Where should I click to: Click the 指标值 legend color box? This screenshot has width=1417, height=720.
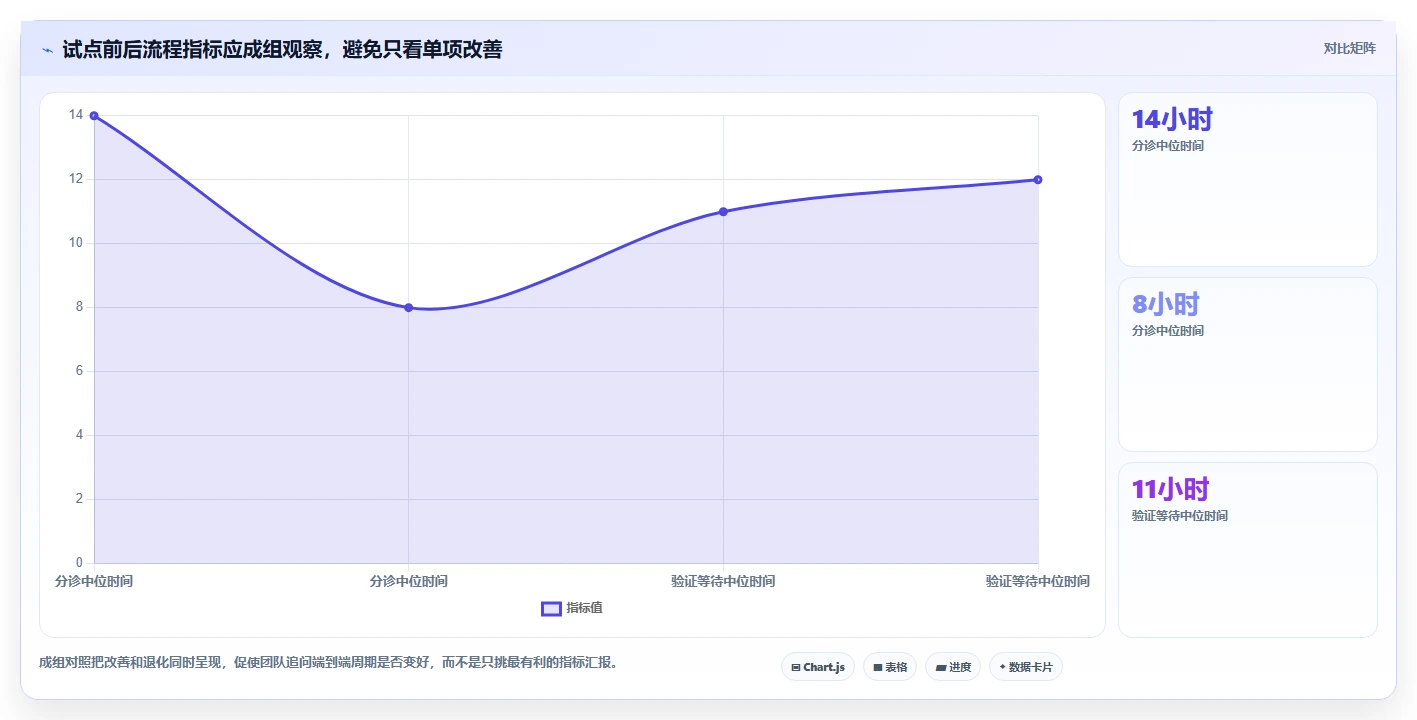tap(551, 608)
